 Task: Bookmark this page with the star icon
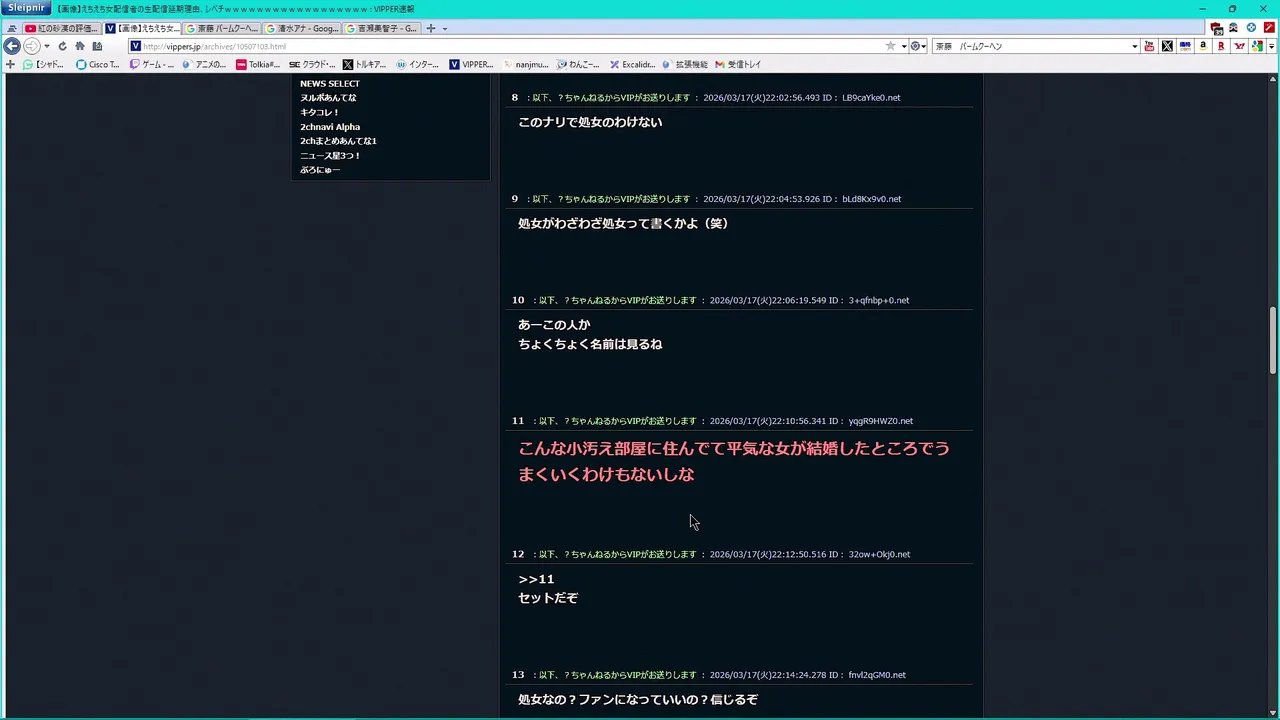coord(890,46)
